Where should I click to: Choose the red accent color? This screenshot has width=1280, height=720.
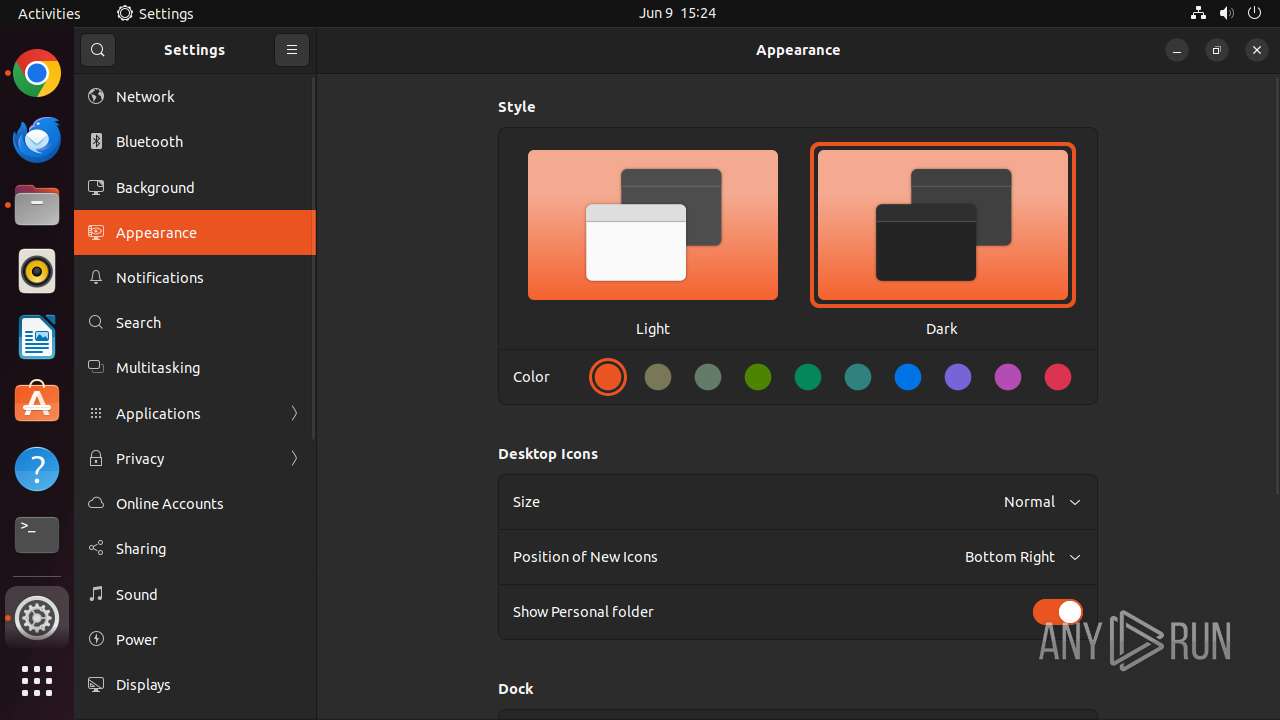click(1058, 377)
